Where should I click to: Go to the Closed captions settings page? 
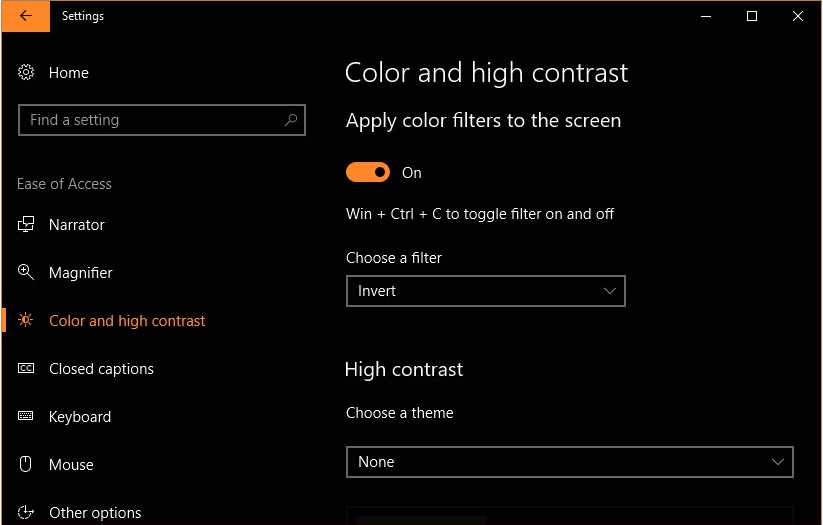click(x=101, y=369)
